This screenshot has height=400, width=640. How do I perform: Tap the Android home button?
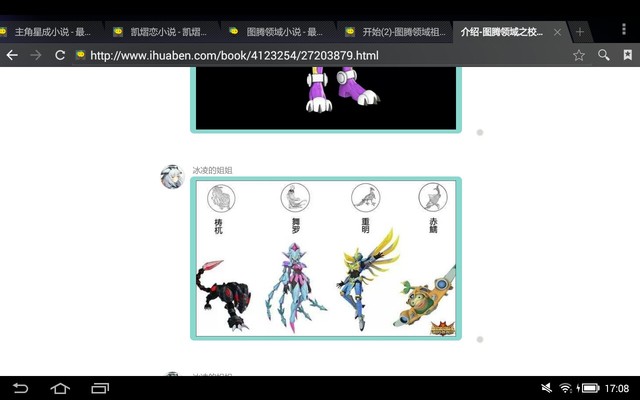(60, 388)
